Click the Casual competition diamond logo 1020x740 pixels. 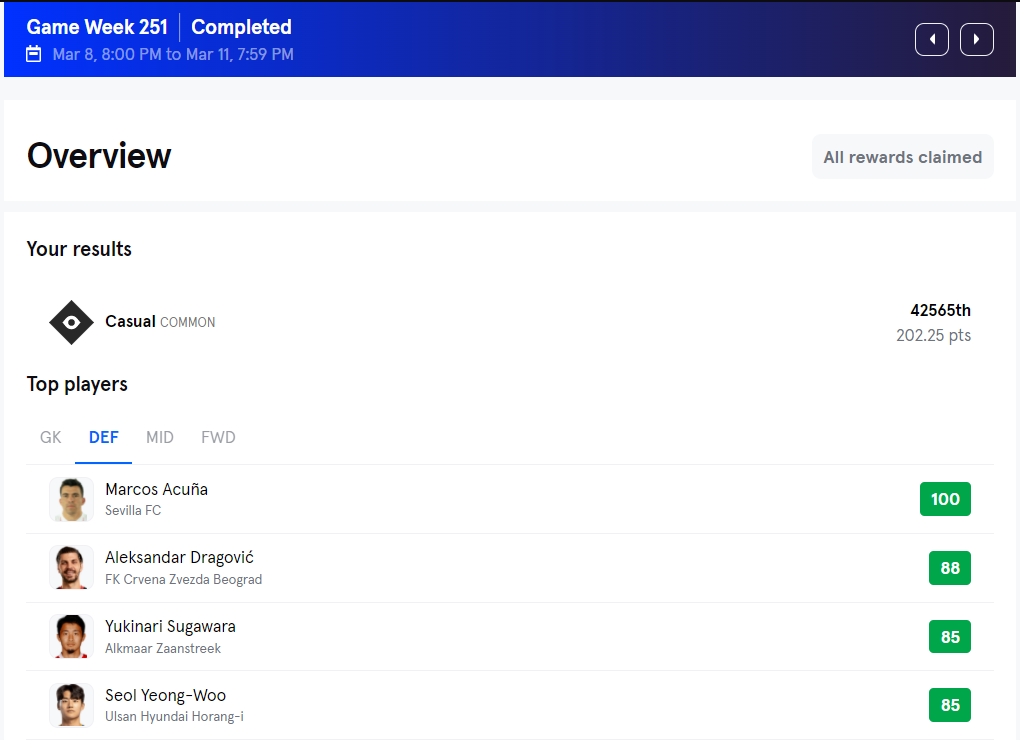click(x=72, y=323)
